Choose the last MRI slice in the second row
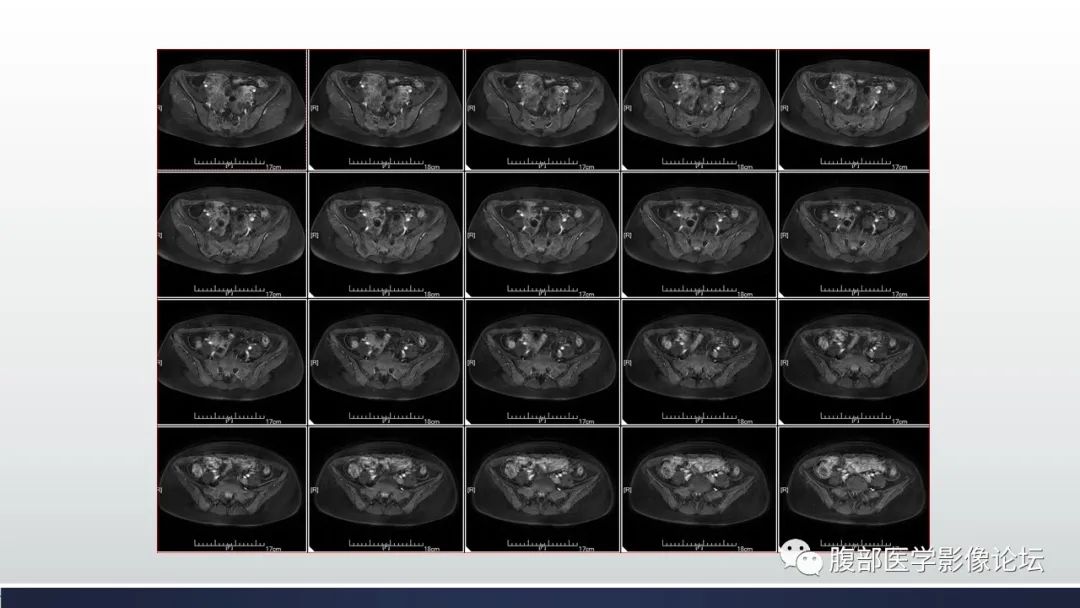This screenshot has height=608, width=1080. [x=853, y=232]
